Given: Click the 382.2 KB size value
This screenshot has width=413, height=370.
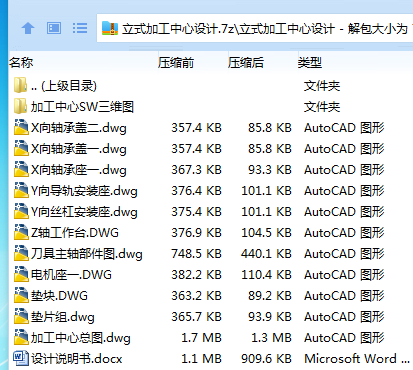Looking at the screenshot, I should (196, 275).
